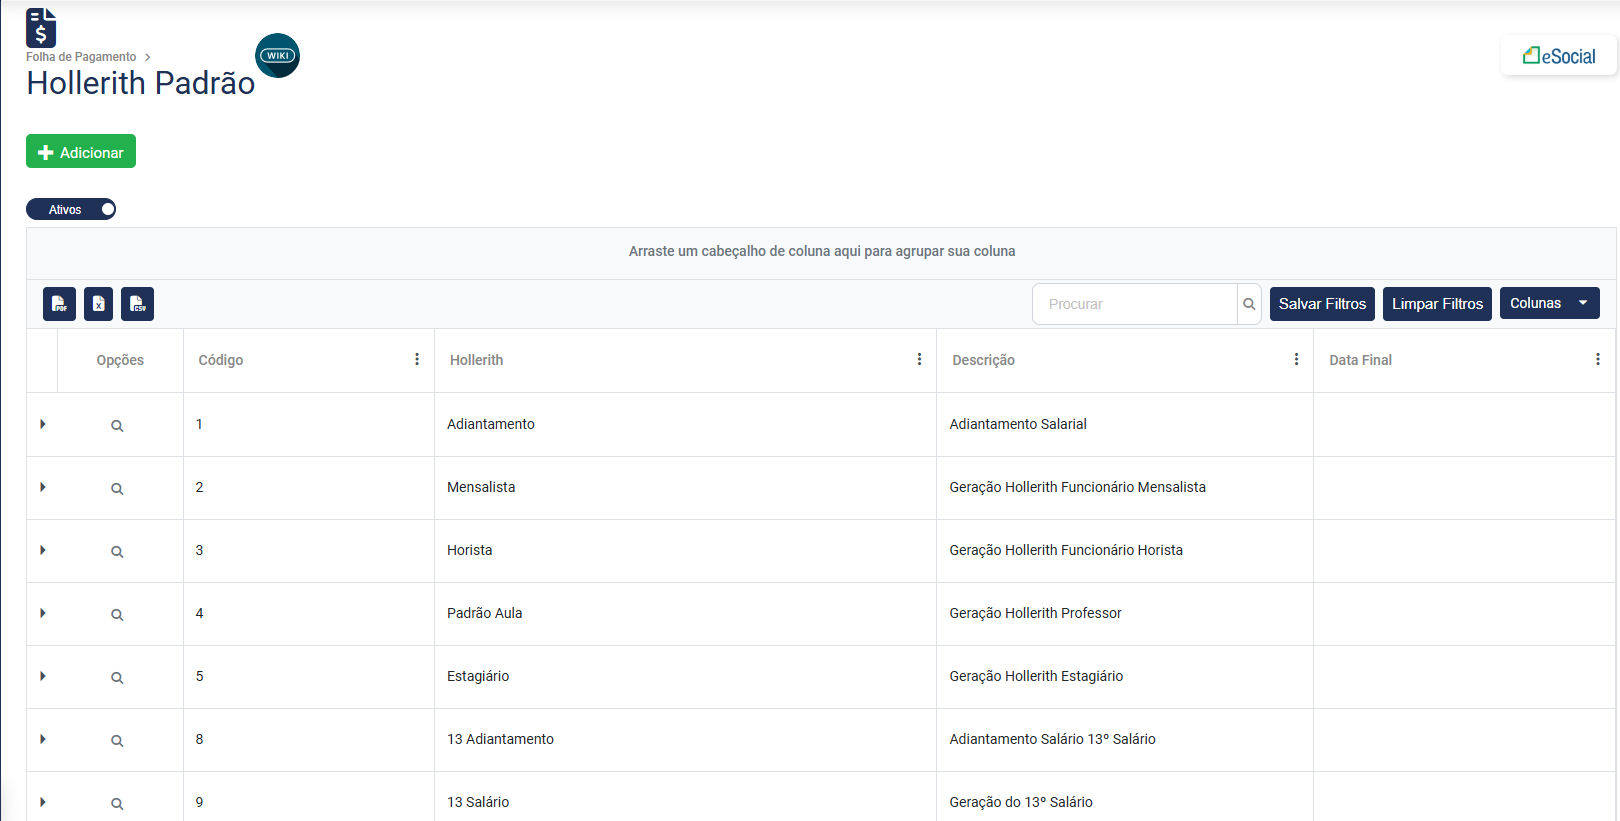Open the WIKI help badge
The height and width of the screenshot is (821, 1620).
277,56
